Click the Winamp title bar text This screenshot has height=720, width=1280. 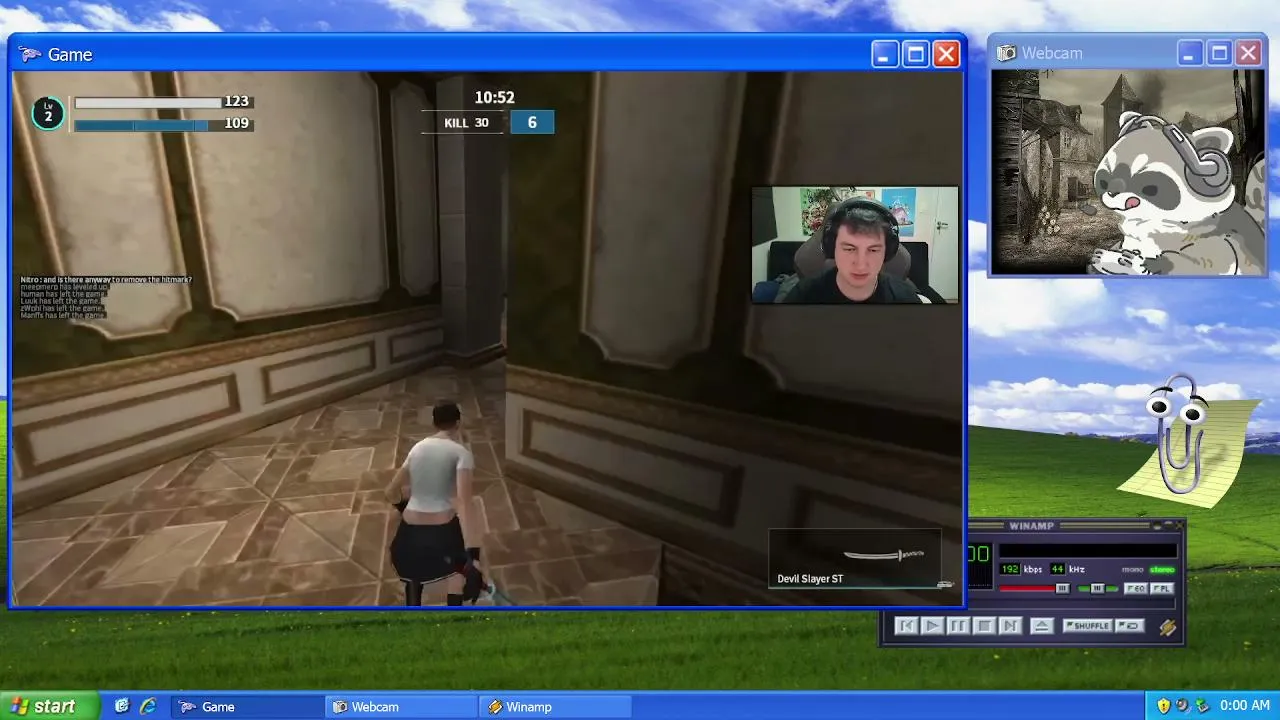coord(1031,526)
